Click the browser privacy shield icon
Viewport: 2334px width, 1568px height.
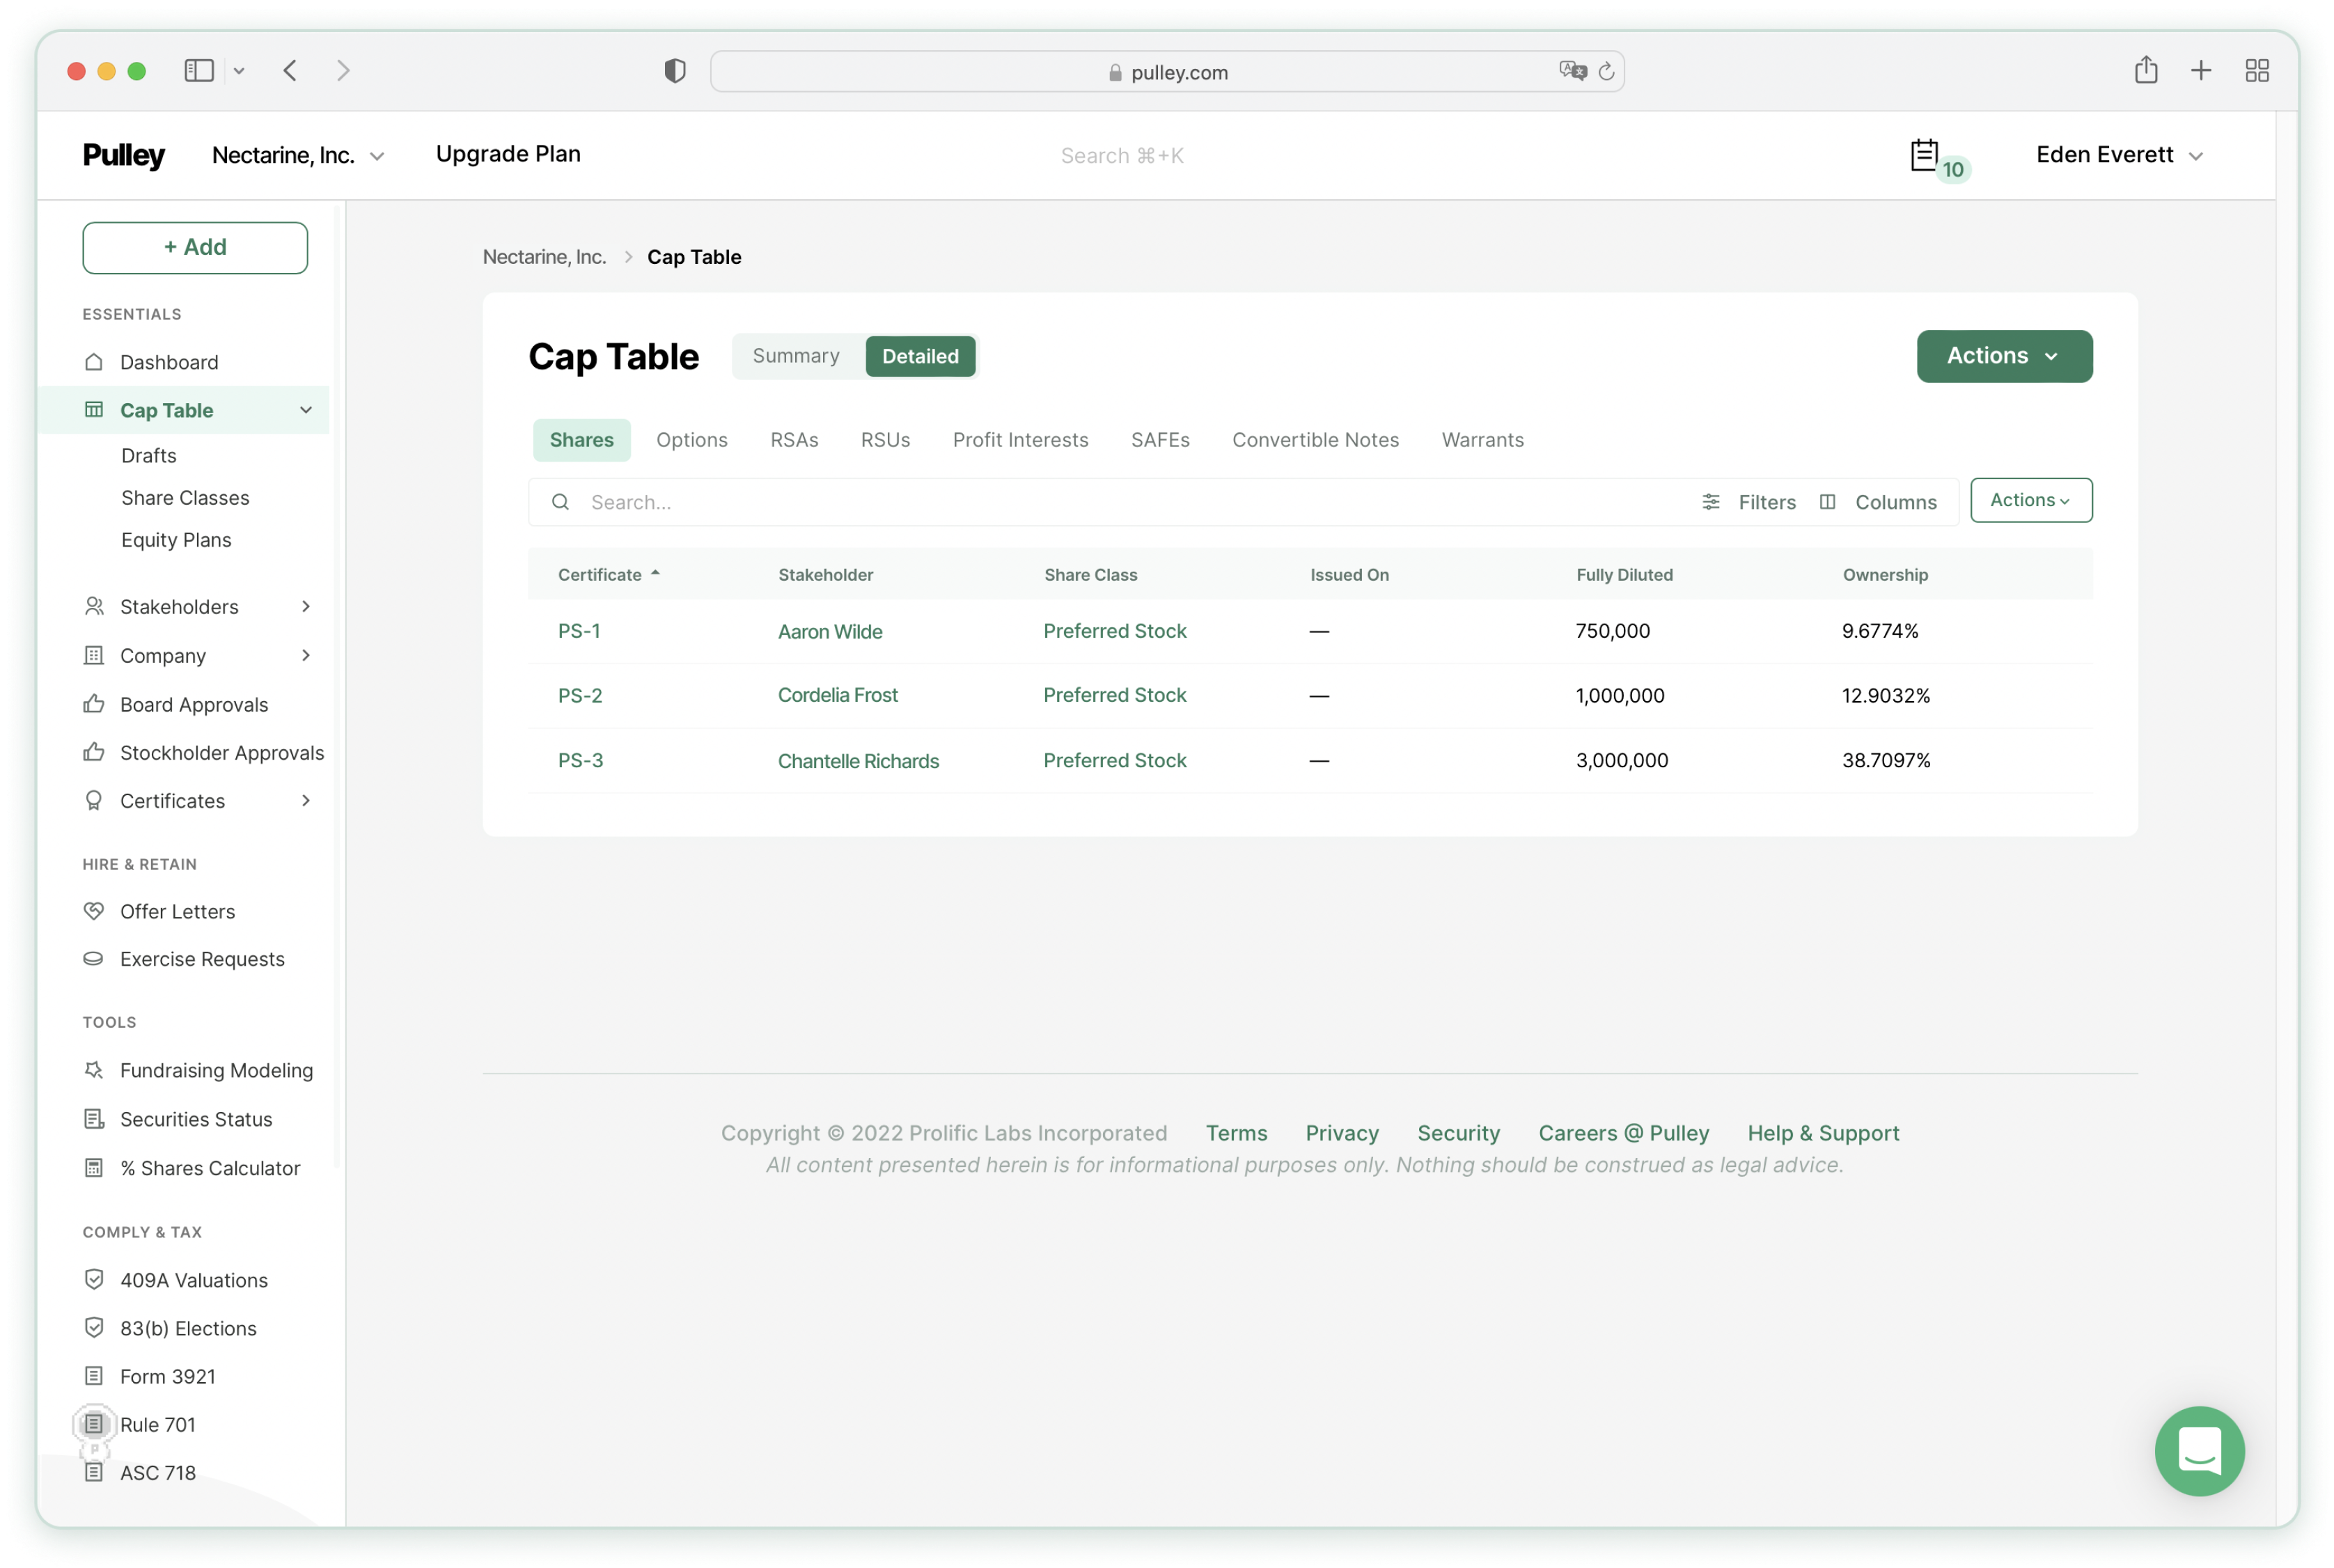(x=675, y=71)
